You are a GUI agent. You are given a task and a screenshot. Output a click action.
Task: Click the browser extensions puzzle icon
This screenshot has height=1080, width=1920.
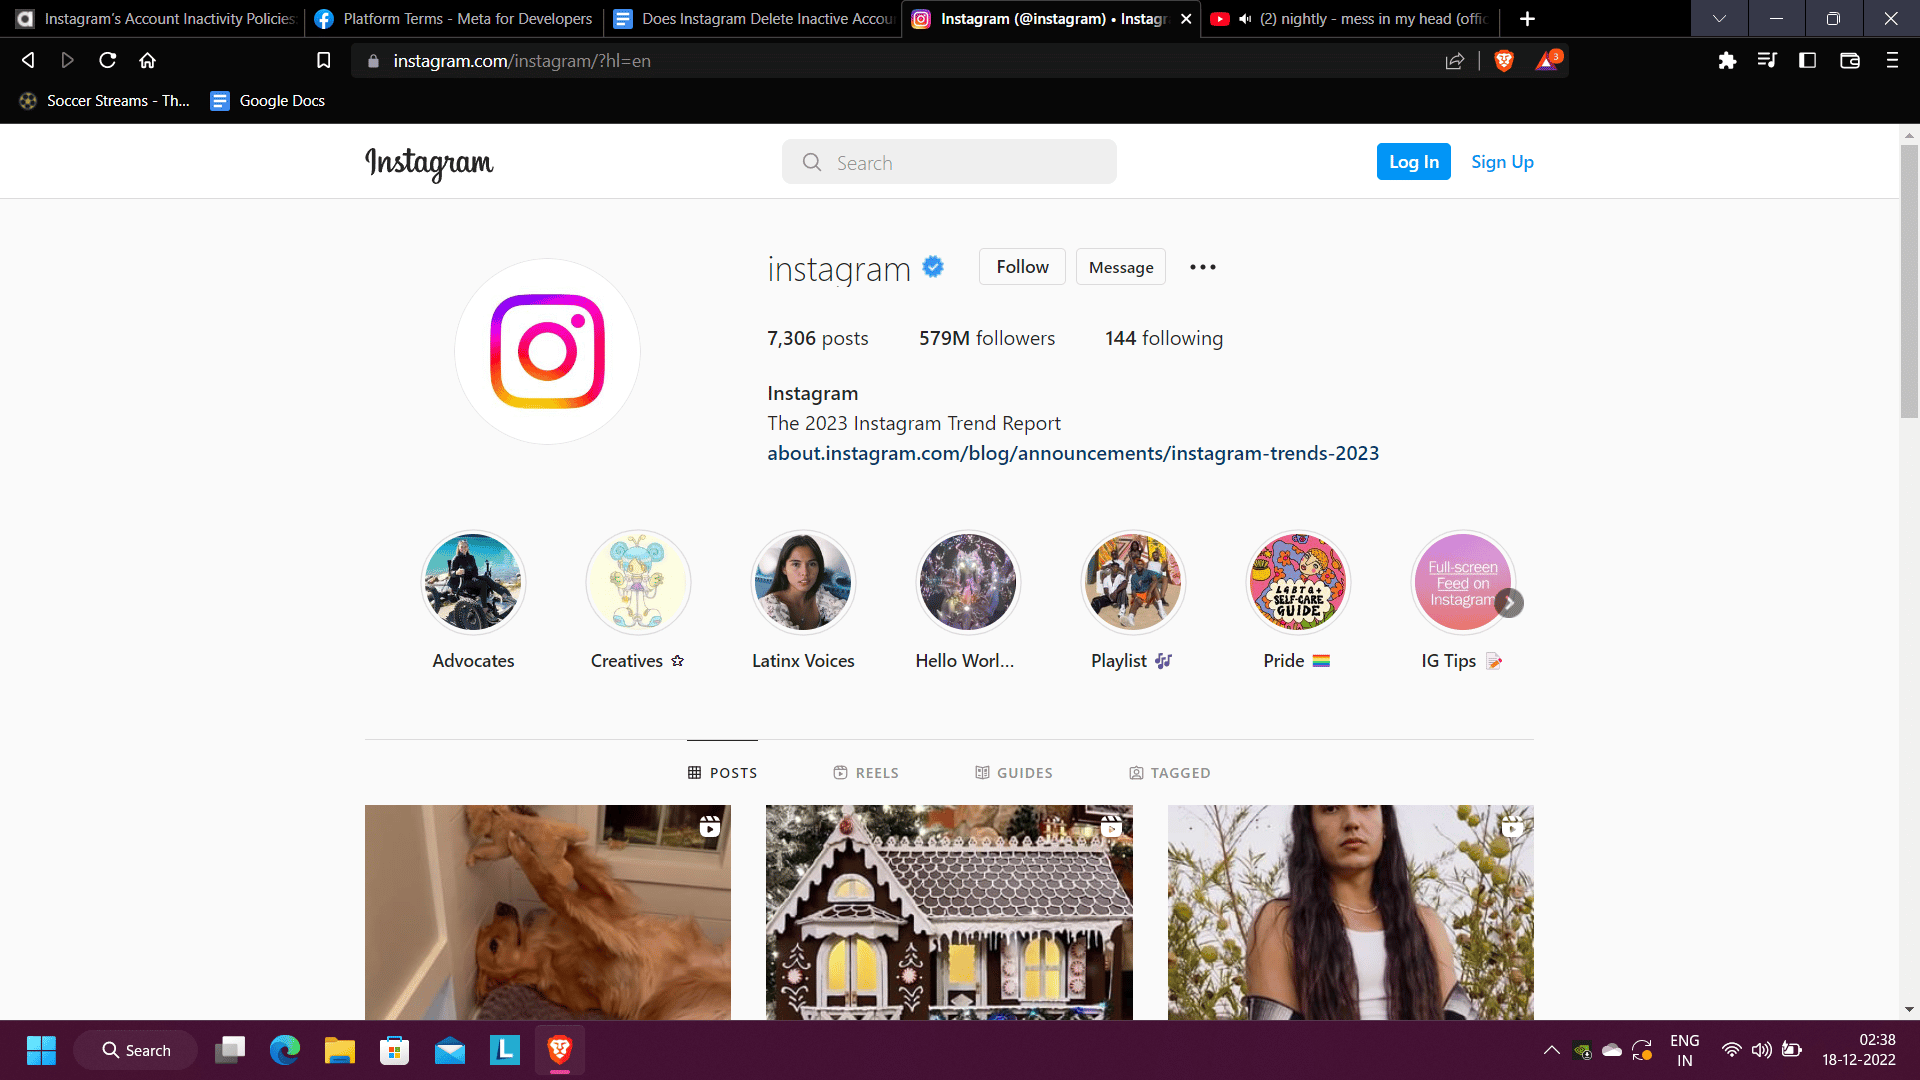[1729, 59]
